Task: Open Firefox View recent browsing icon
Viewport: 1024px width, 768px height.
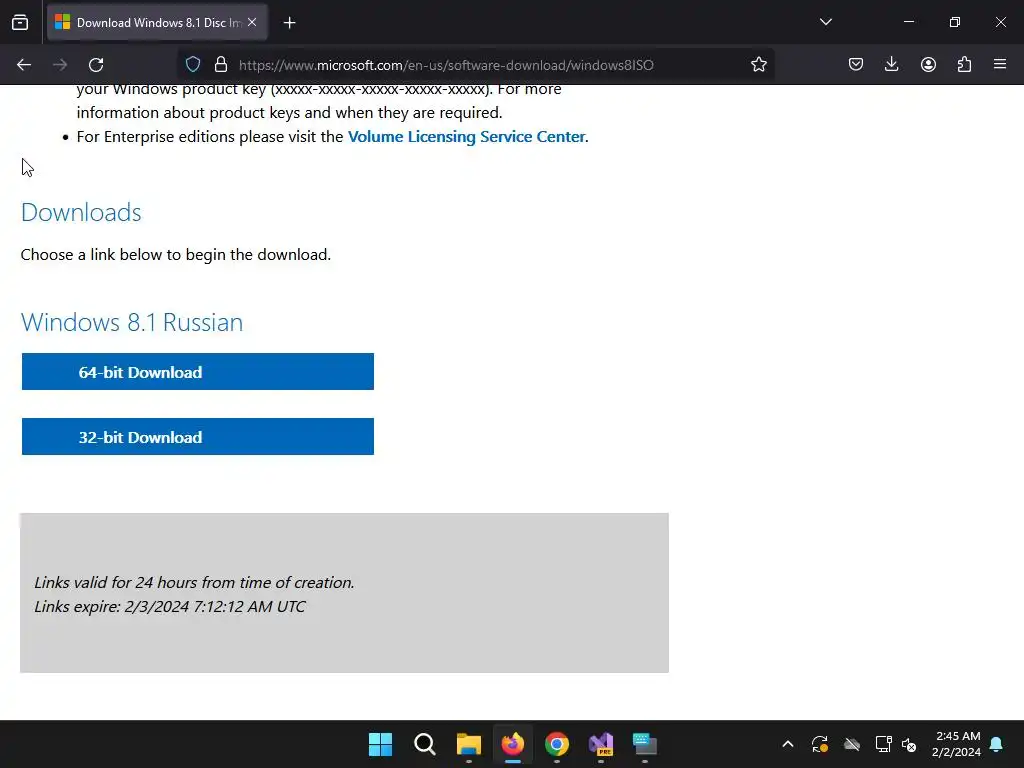Action: (x=20, y=22)
